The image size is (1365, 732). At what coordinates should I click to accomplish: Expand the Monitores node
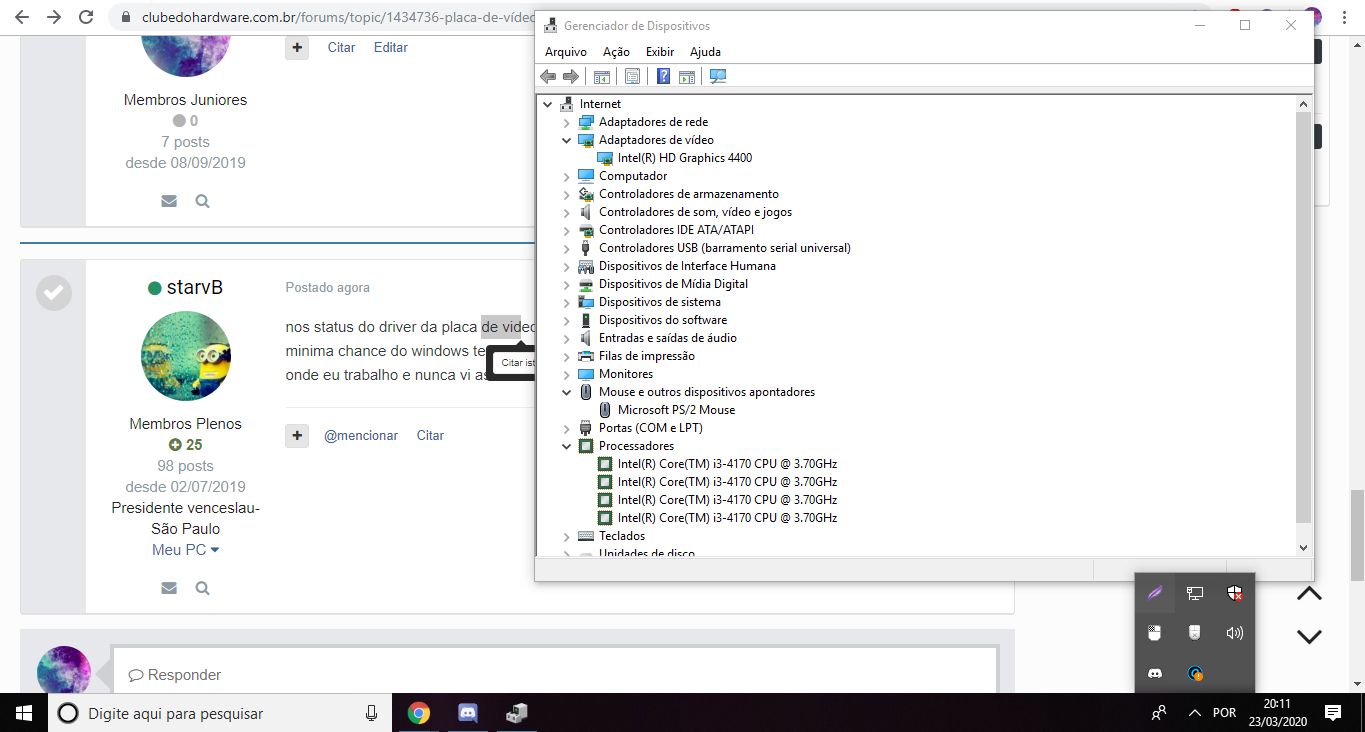[566, 374]
